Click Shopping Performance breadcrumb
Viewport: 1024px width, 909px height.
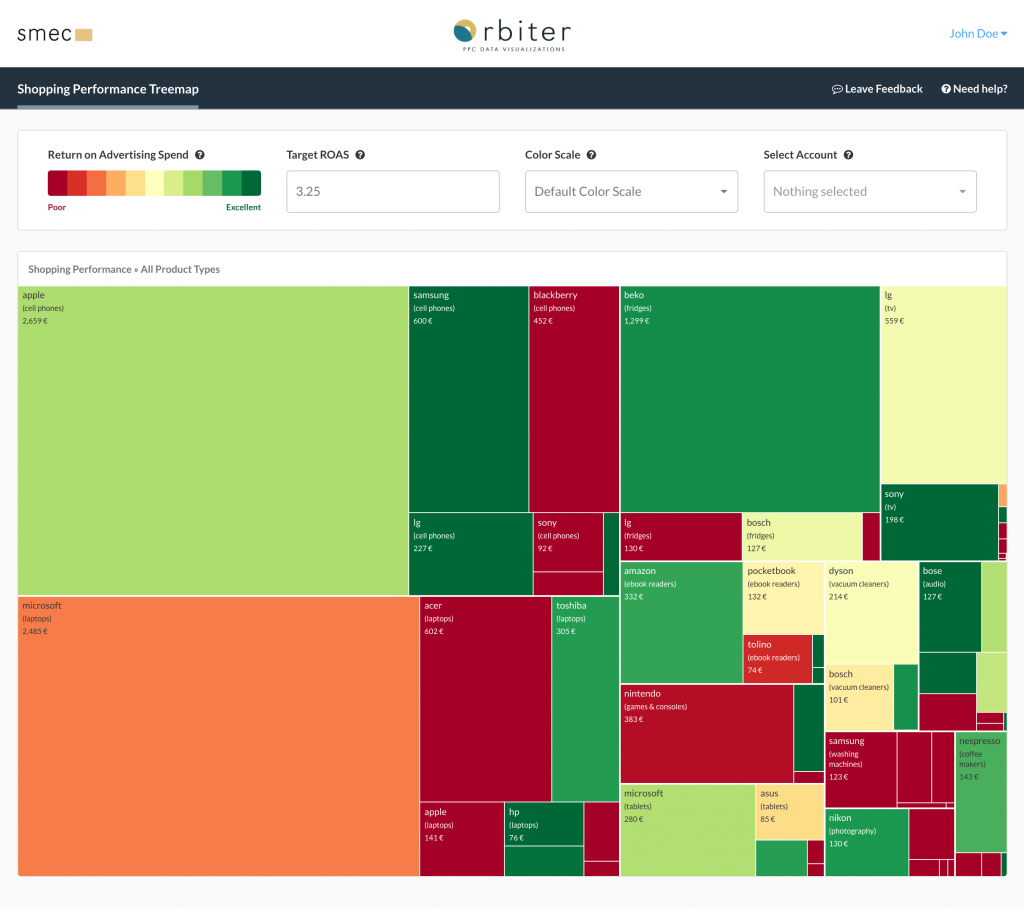pos(80,269)
